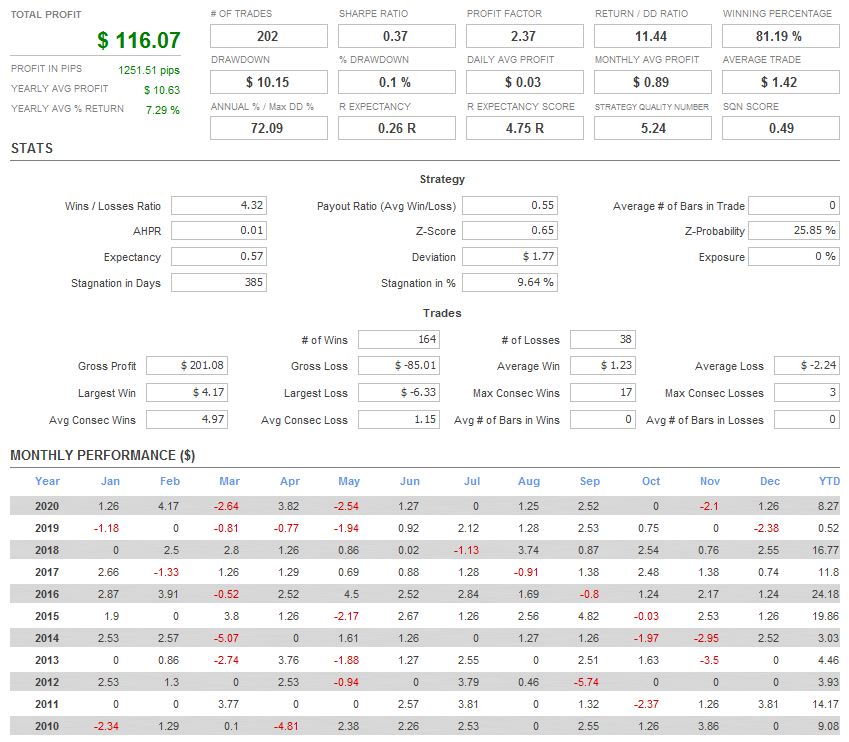Select the AHPR field showing 0.01
849x742 pixels.
point(219,231)
